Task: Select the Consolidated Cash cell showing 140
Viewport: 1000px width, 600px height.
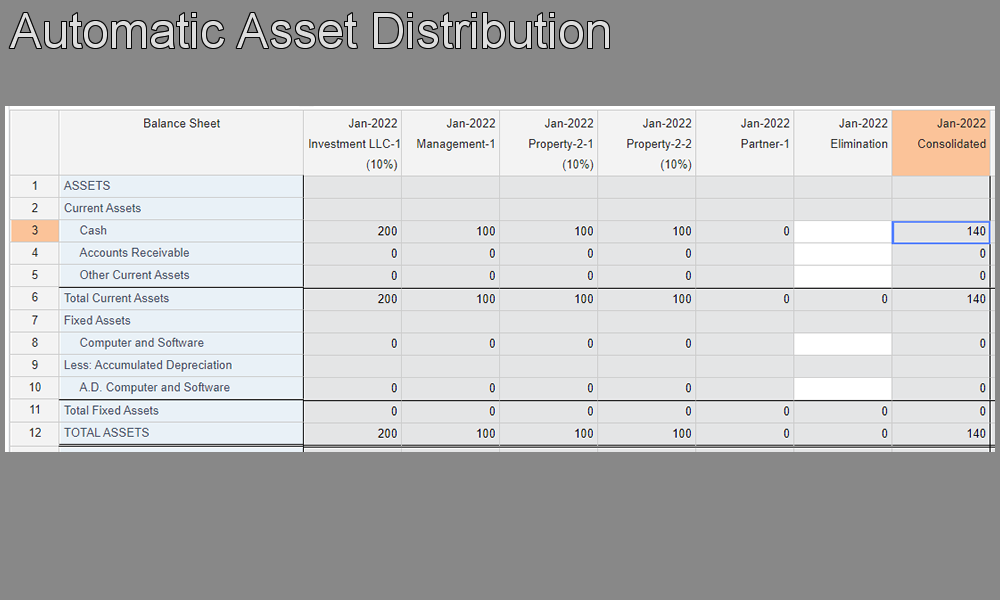Action: point(941,231)
